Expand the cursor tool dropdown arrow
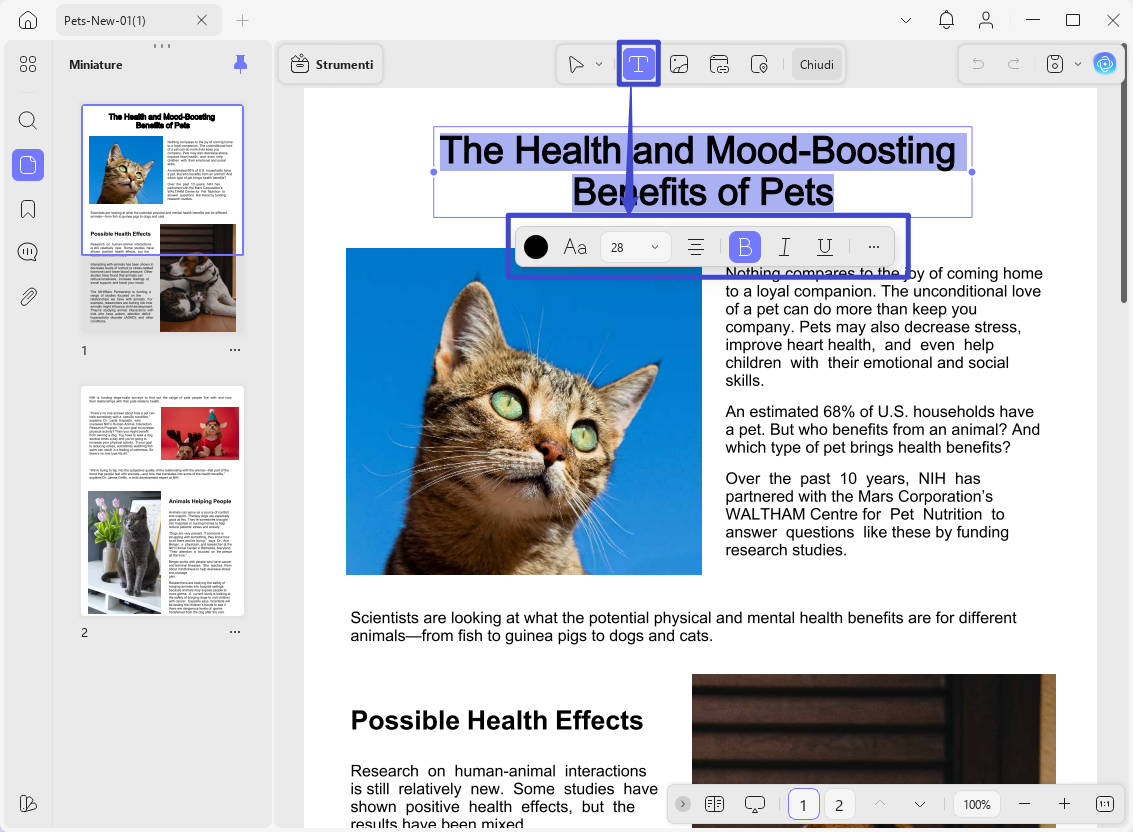The image size is (1133, 832). coord(599,64)
